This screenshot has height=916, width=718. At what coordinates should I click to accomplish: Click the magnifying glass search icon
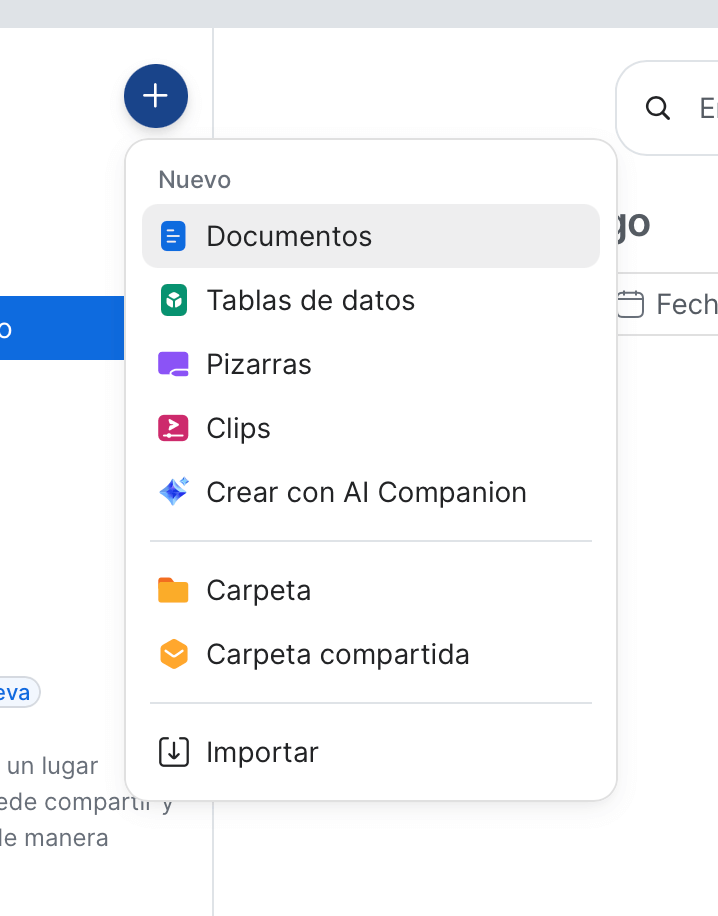point(658,108)
